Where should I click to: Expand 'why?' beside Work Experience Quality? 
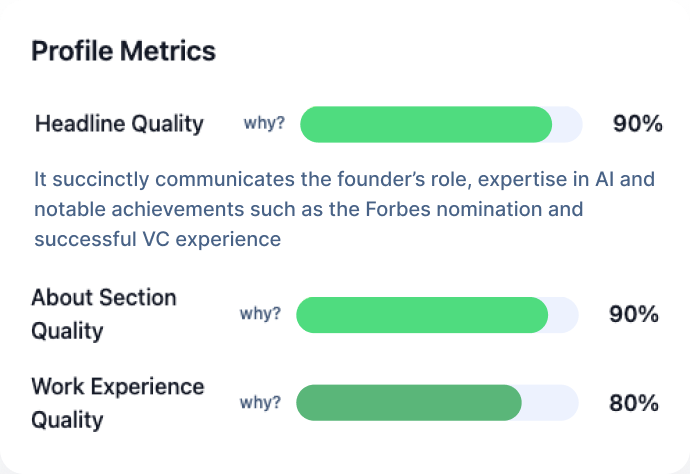click(x=260, y=403)
